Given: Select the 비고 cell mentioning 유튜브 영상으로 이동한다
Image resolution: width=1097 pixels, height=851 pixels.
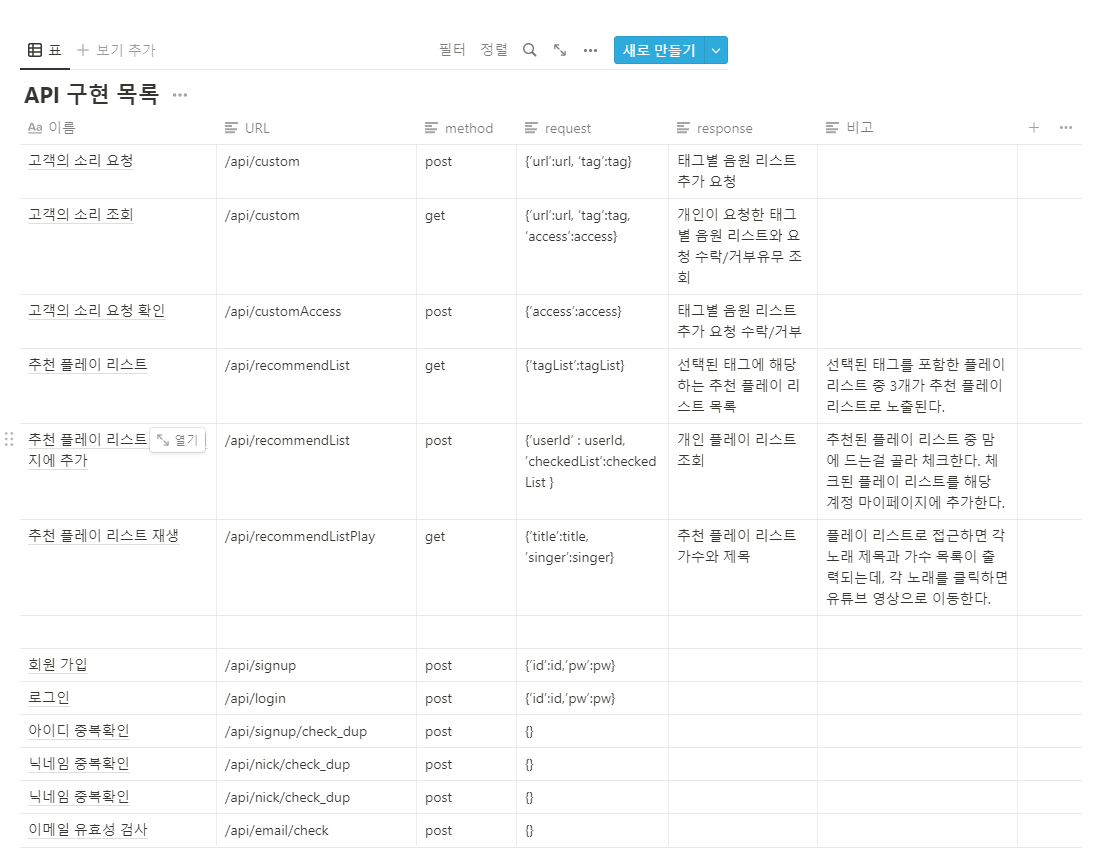Looking at the screenshot, I should [x=917, y=568].
